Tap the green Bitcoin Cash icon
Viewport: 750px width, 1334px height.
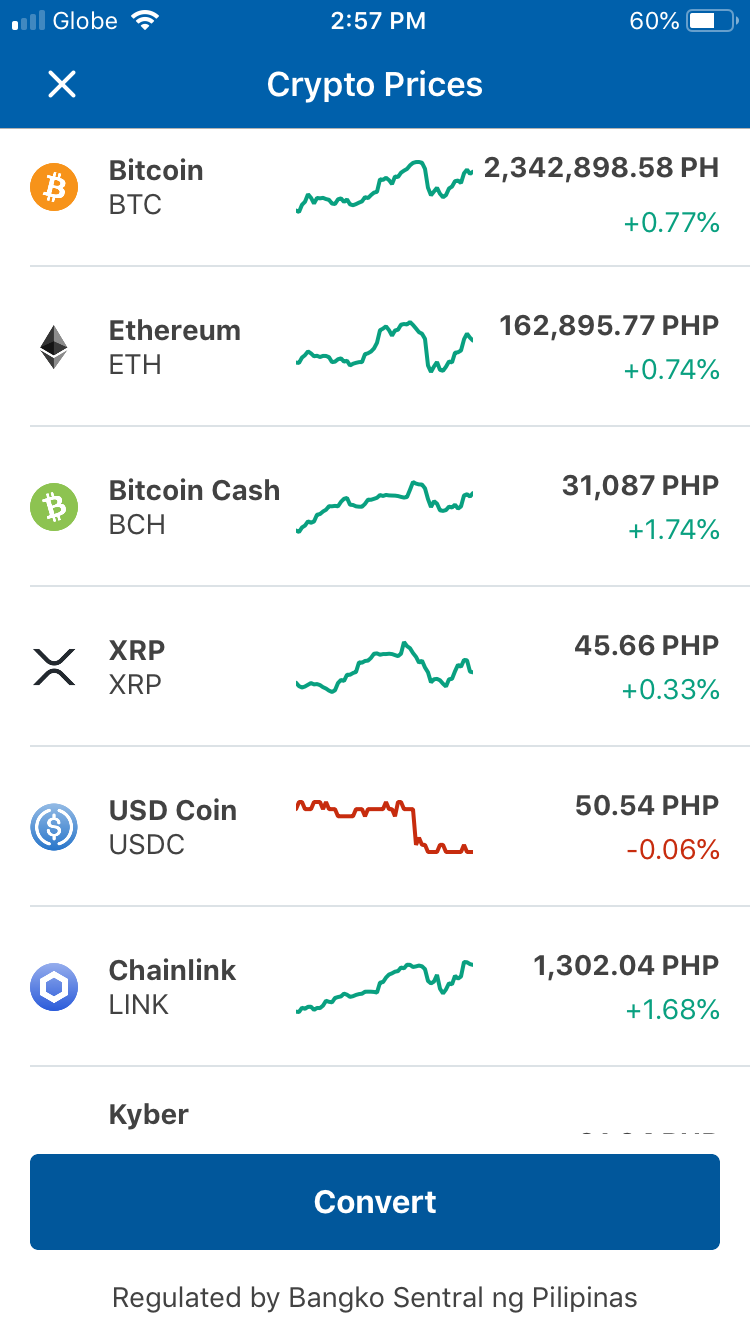click(x=54, y=507)
